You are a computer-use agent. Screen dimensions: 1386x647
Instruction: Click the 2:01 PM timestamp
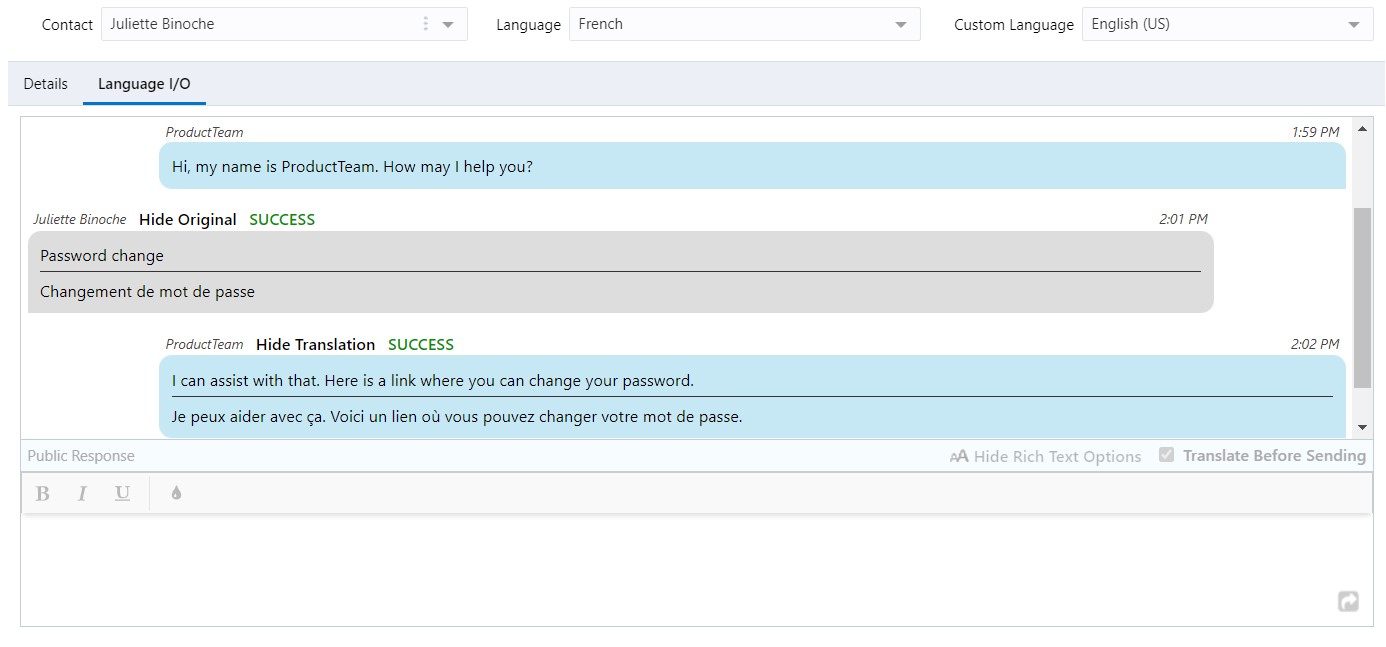pos(1183,219)
